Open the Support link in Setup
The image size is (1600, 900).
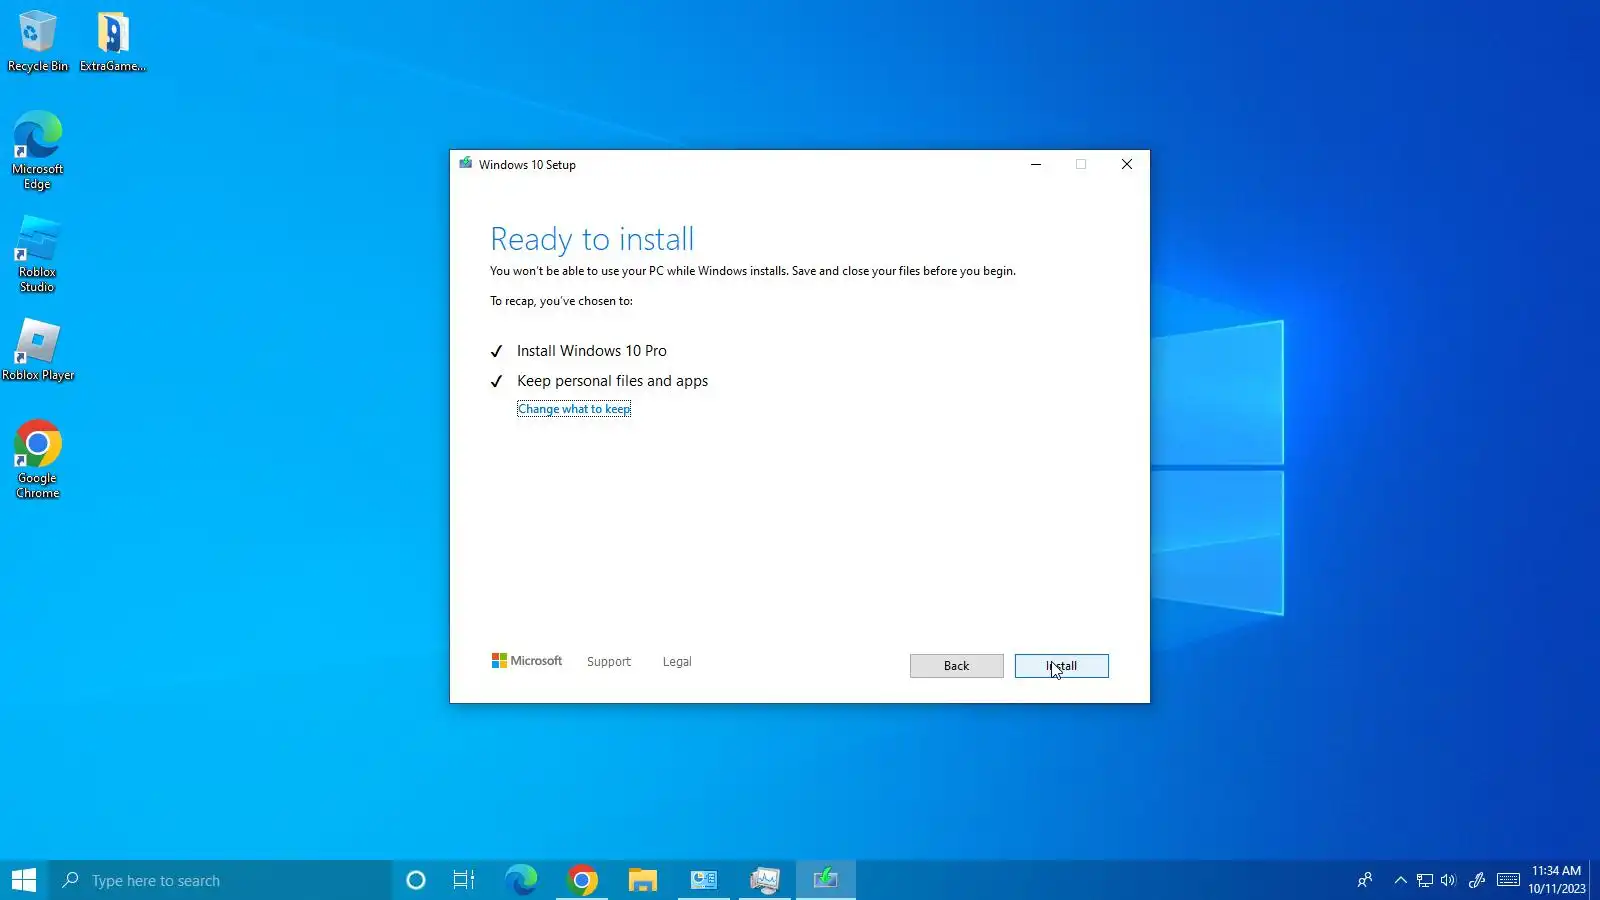[609, 662]
